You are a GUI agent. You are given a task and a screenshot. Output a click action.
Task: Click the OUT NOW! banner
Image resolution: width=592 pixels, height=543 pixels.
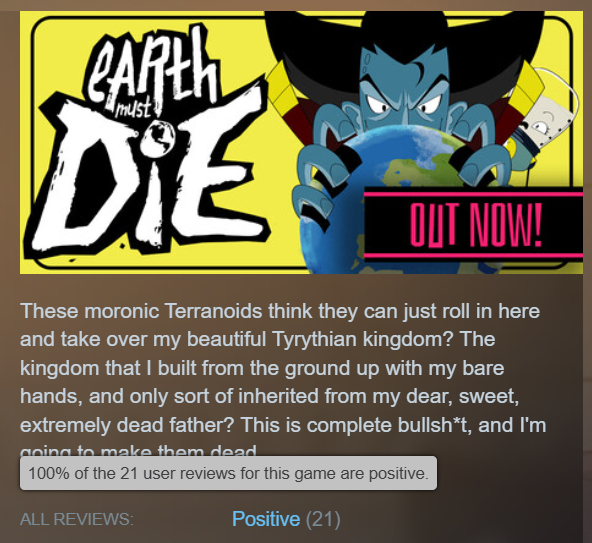[x=473, y=224]
